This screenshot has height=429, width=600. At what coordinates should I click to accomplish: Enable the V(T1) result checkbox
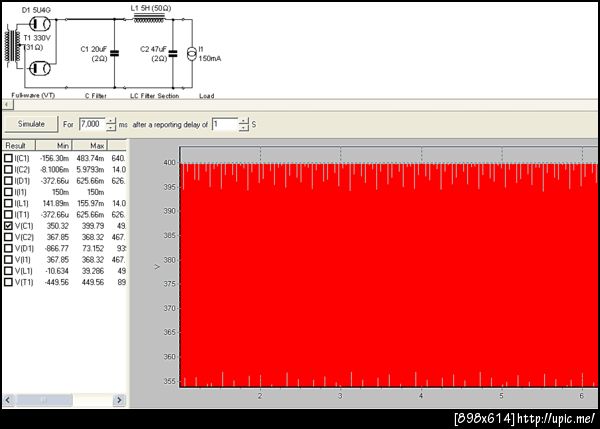tap(8, 282)
